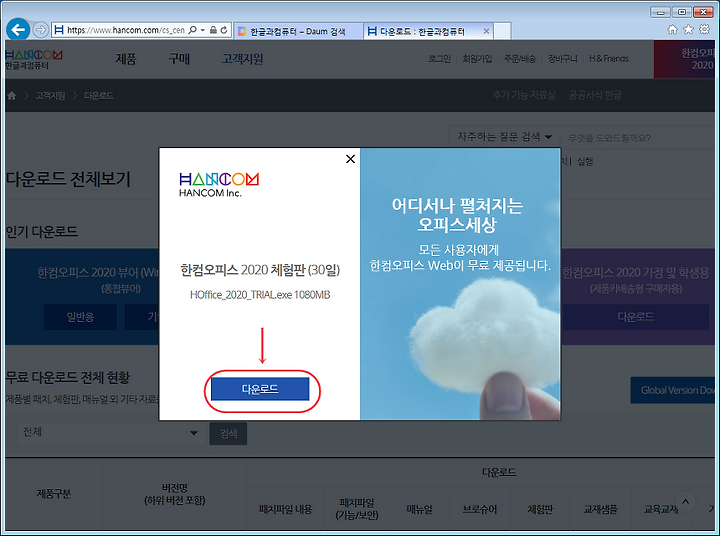Switch to the Daum 검색 tab
Viewport: 720px width, 536px height.
[298, 31]
